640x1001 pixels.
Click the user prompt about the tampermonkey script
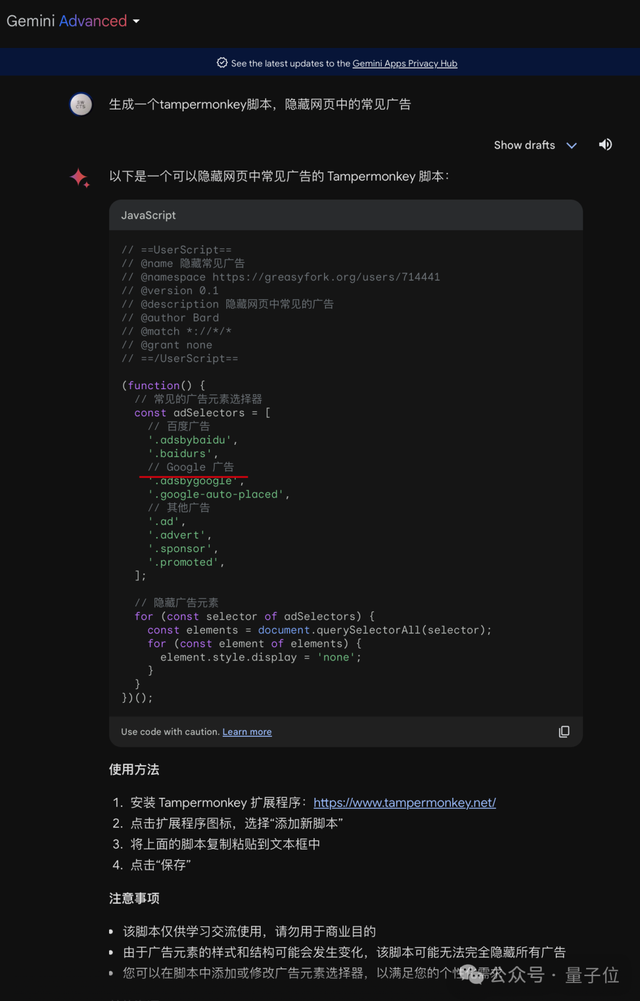[260, 104]
